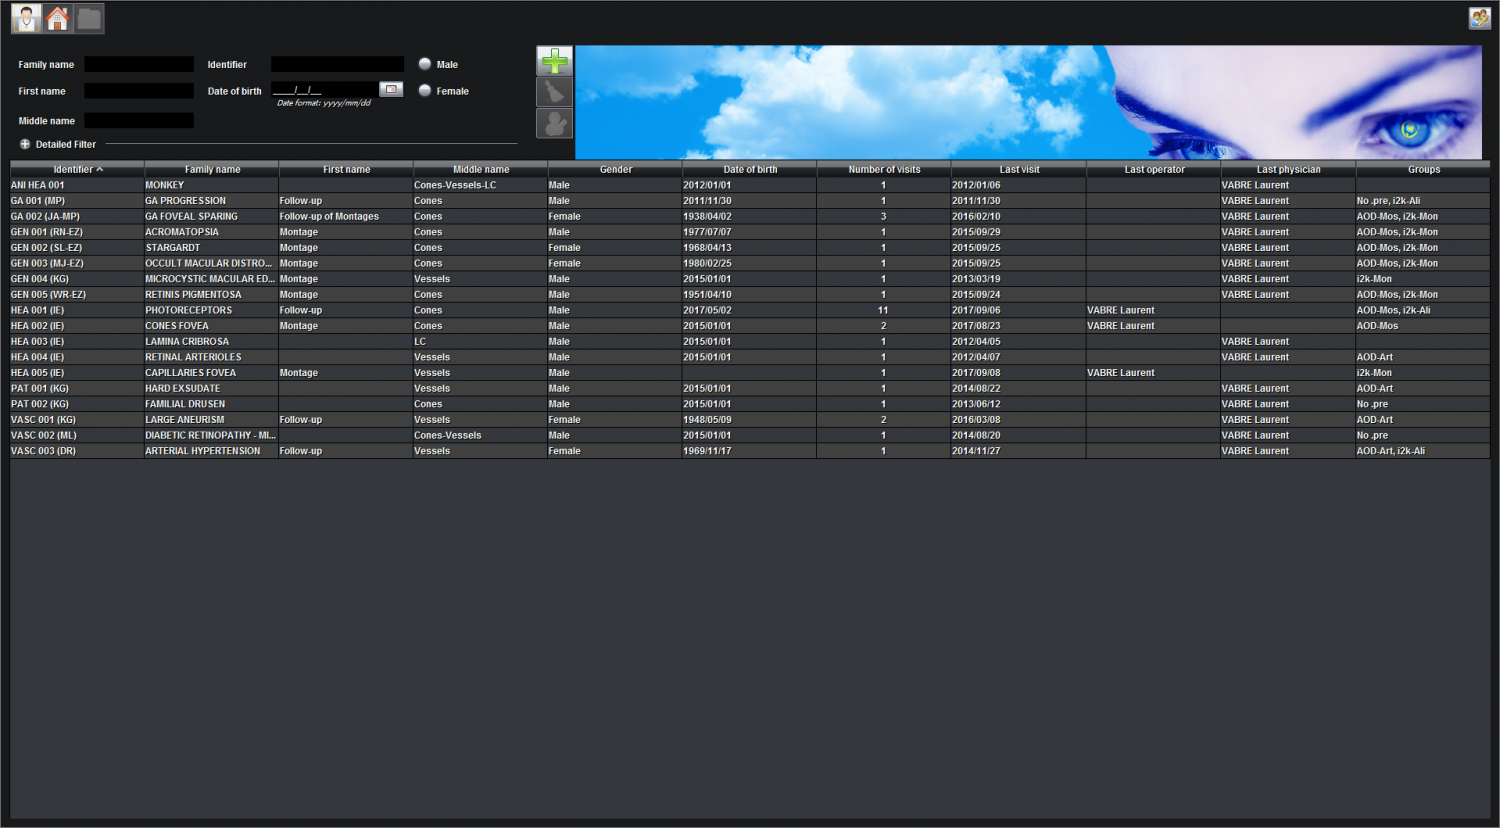Click the Groups column header
The width and height of the screenshot is (1500, 828).
coord(1423,169)
